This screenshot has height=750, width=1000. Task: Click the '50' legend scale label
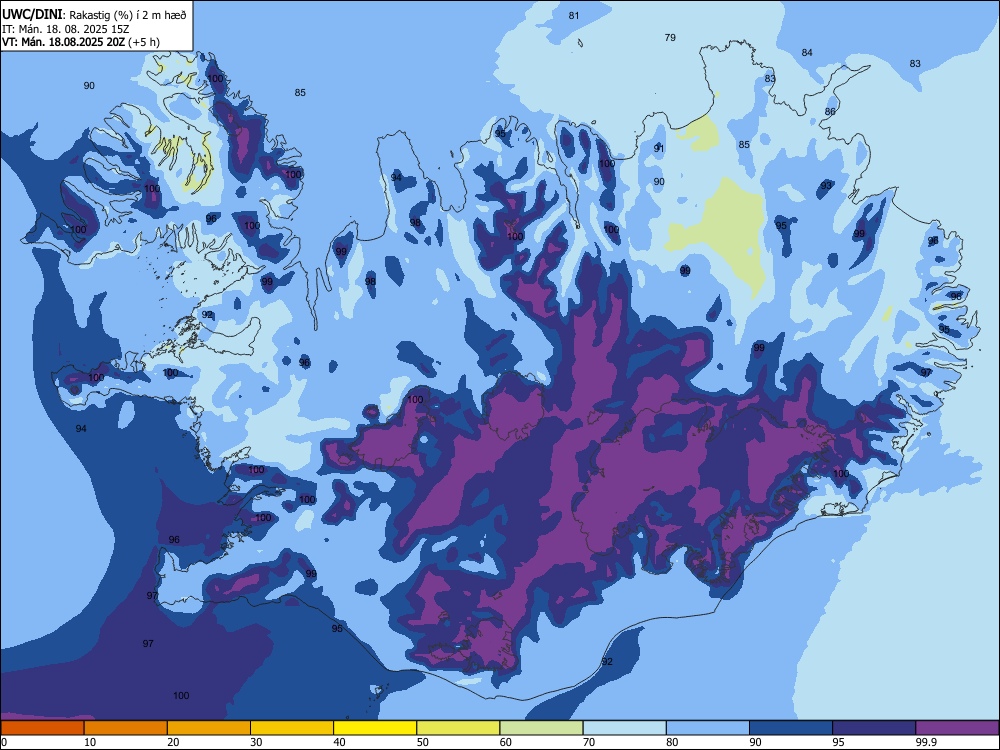[x=423, y=742]
